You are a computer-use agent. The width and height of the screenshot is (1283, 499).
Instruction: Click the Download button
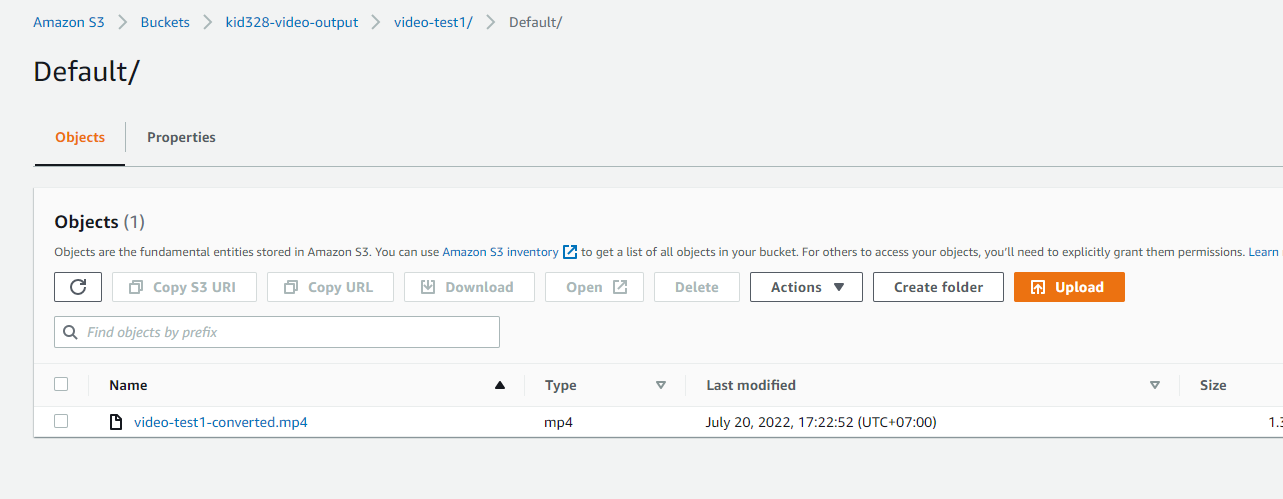(469, 287)
